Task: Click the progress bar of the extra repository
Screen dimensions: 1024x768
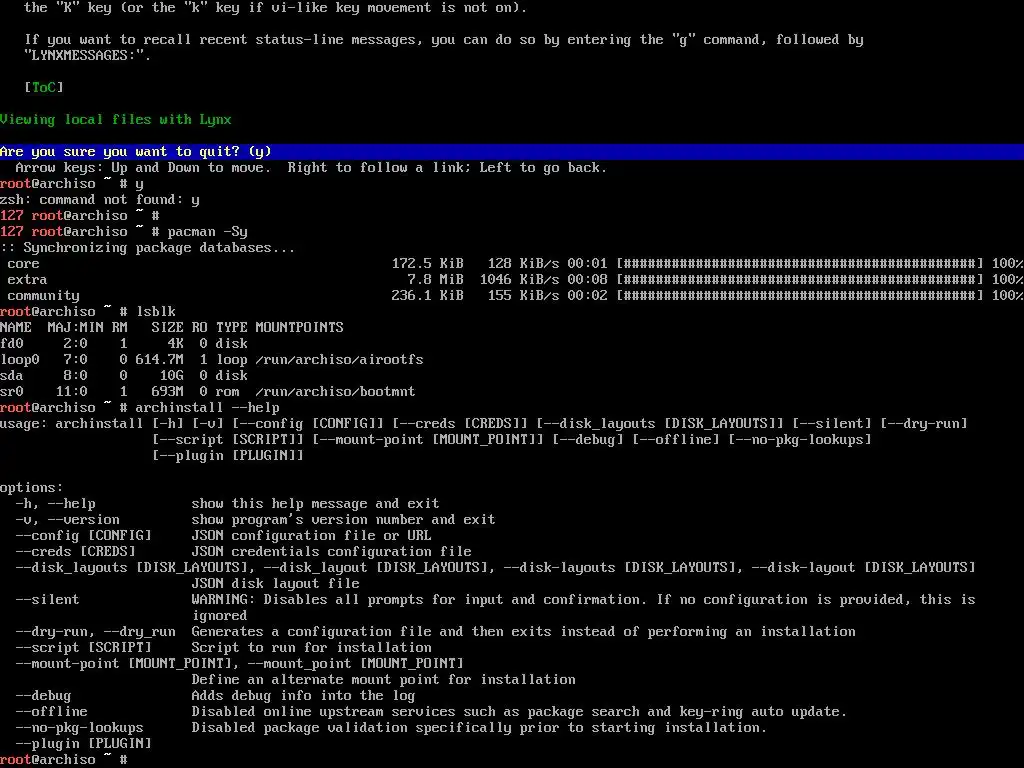Action: click(x=800, y=280)
